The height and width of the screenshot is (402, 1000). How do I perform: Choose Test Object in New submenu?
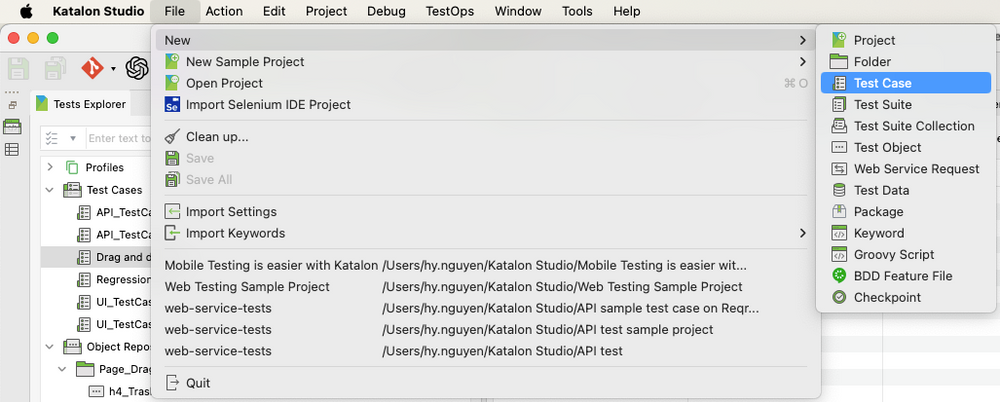(906, 147)
